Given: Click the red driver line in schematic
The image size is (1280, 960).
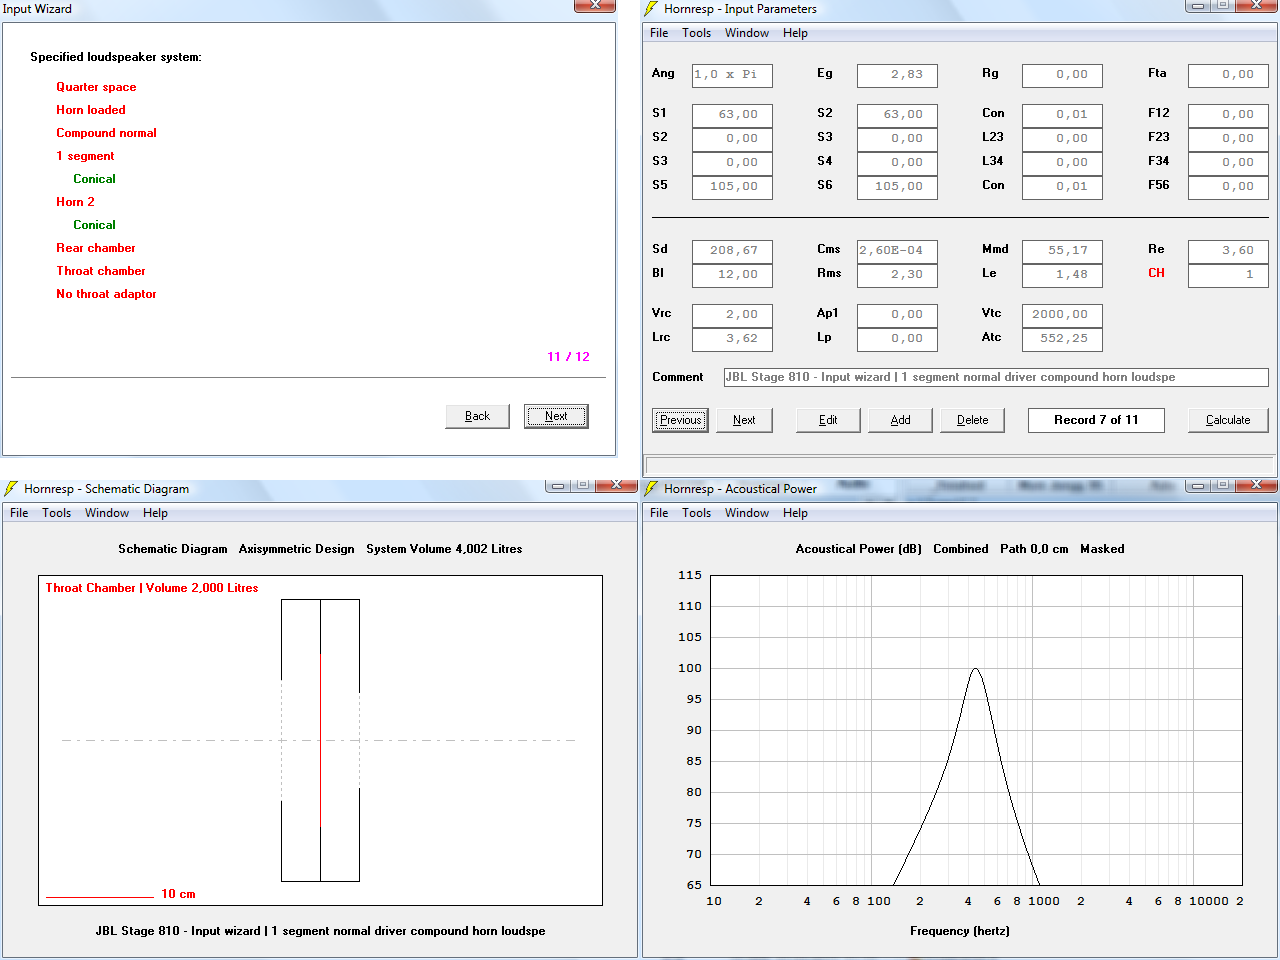Looking at the screenshot, I should (x=320, y=740).
